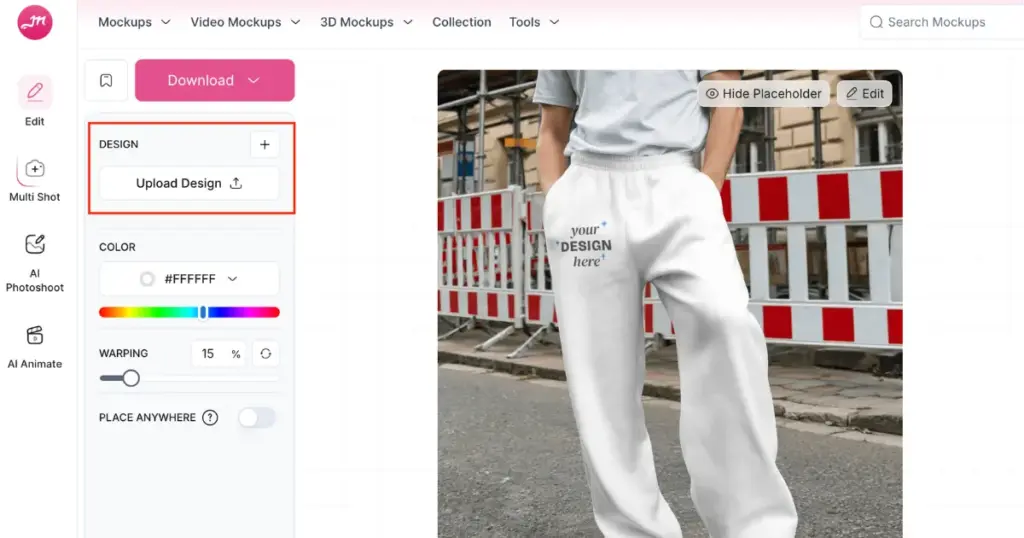Click the rainbow hue slider handle

(203, 312)
